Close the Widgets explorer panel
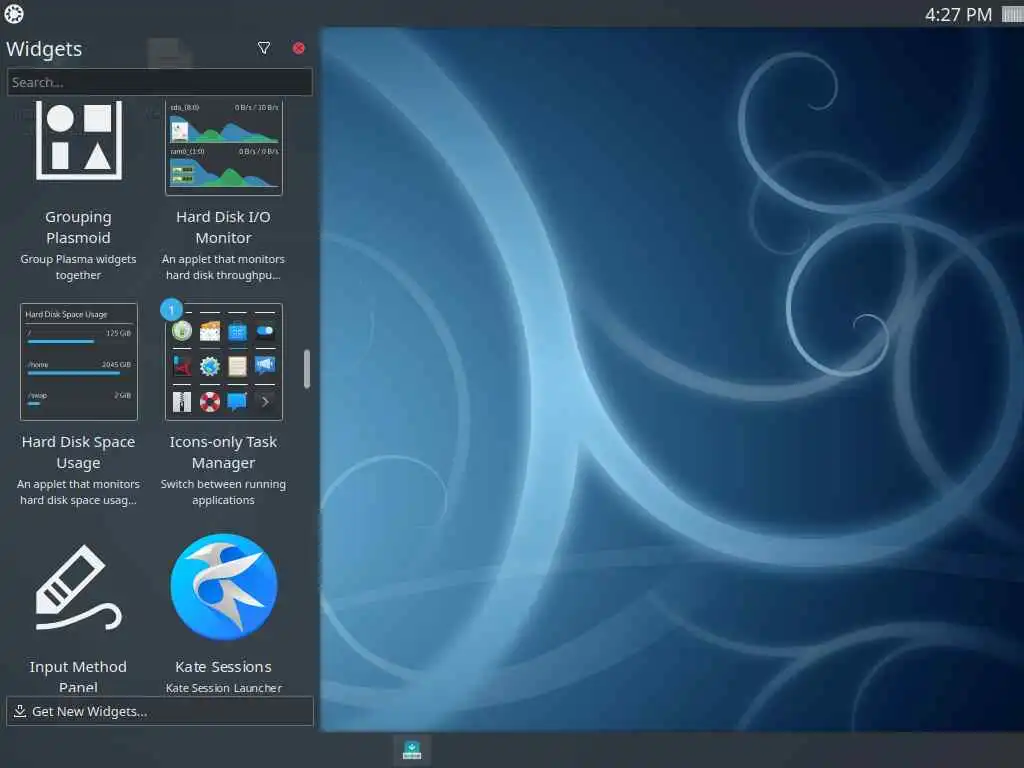Screen dimensions: 1024x768 [x=298, y=48]
